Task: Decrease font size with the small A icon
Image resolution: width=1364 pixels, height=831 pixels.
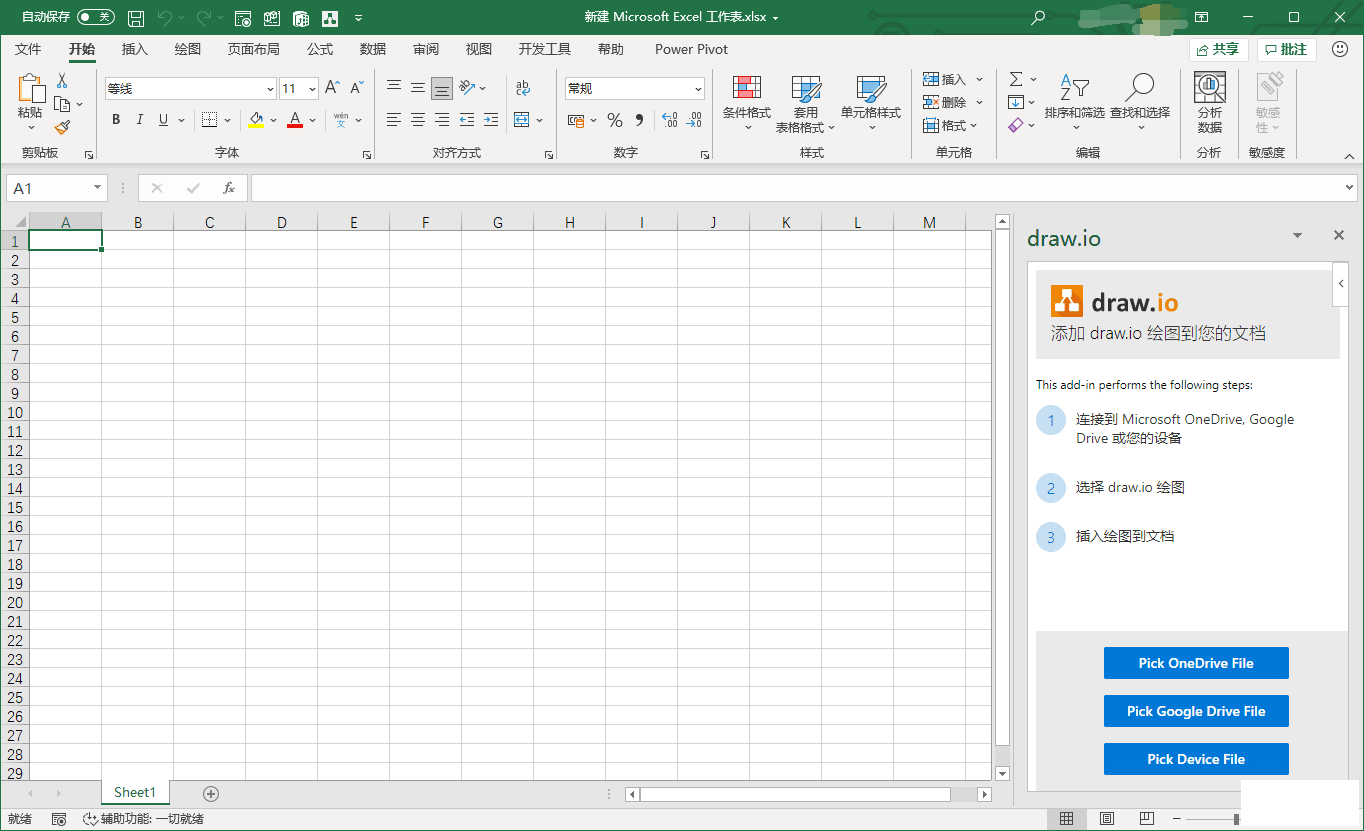Action: pos(356,88)
